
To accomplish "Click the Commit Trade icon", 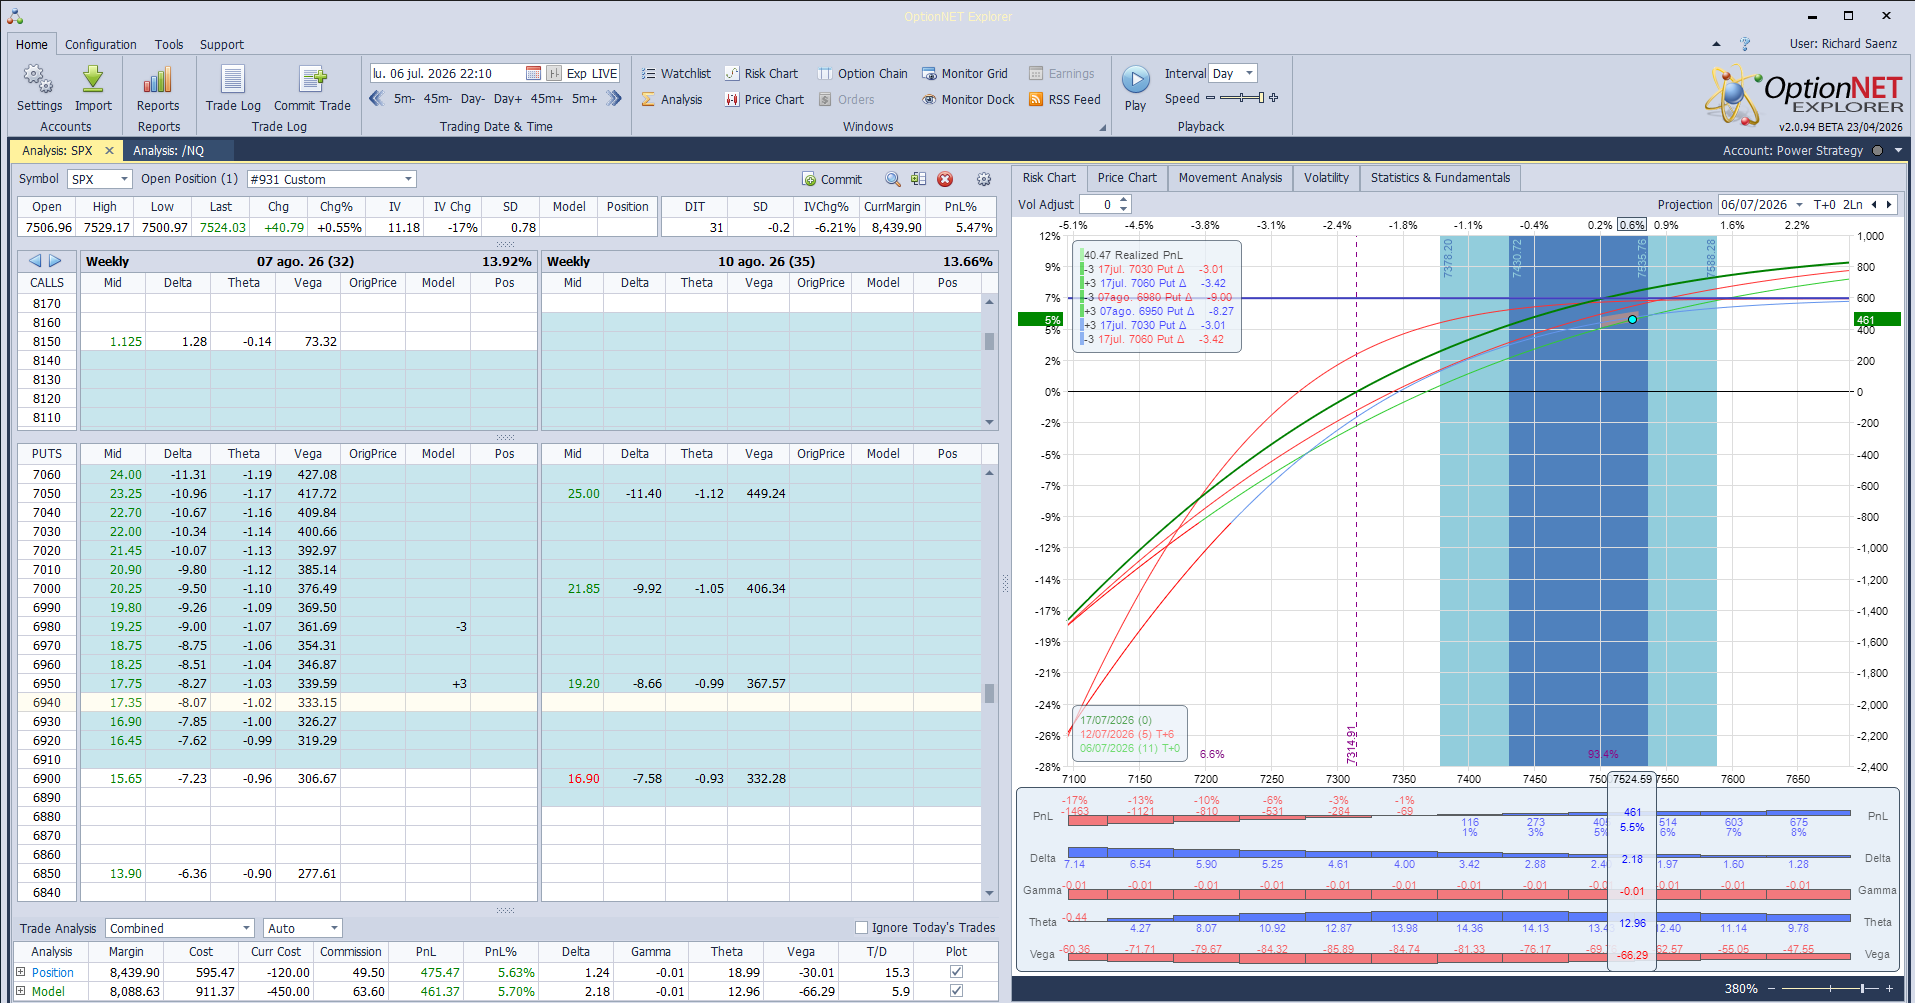I will click(x=312, y=80).
